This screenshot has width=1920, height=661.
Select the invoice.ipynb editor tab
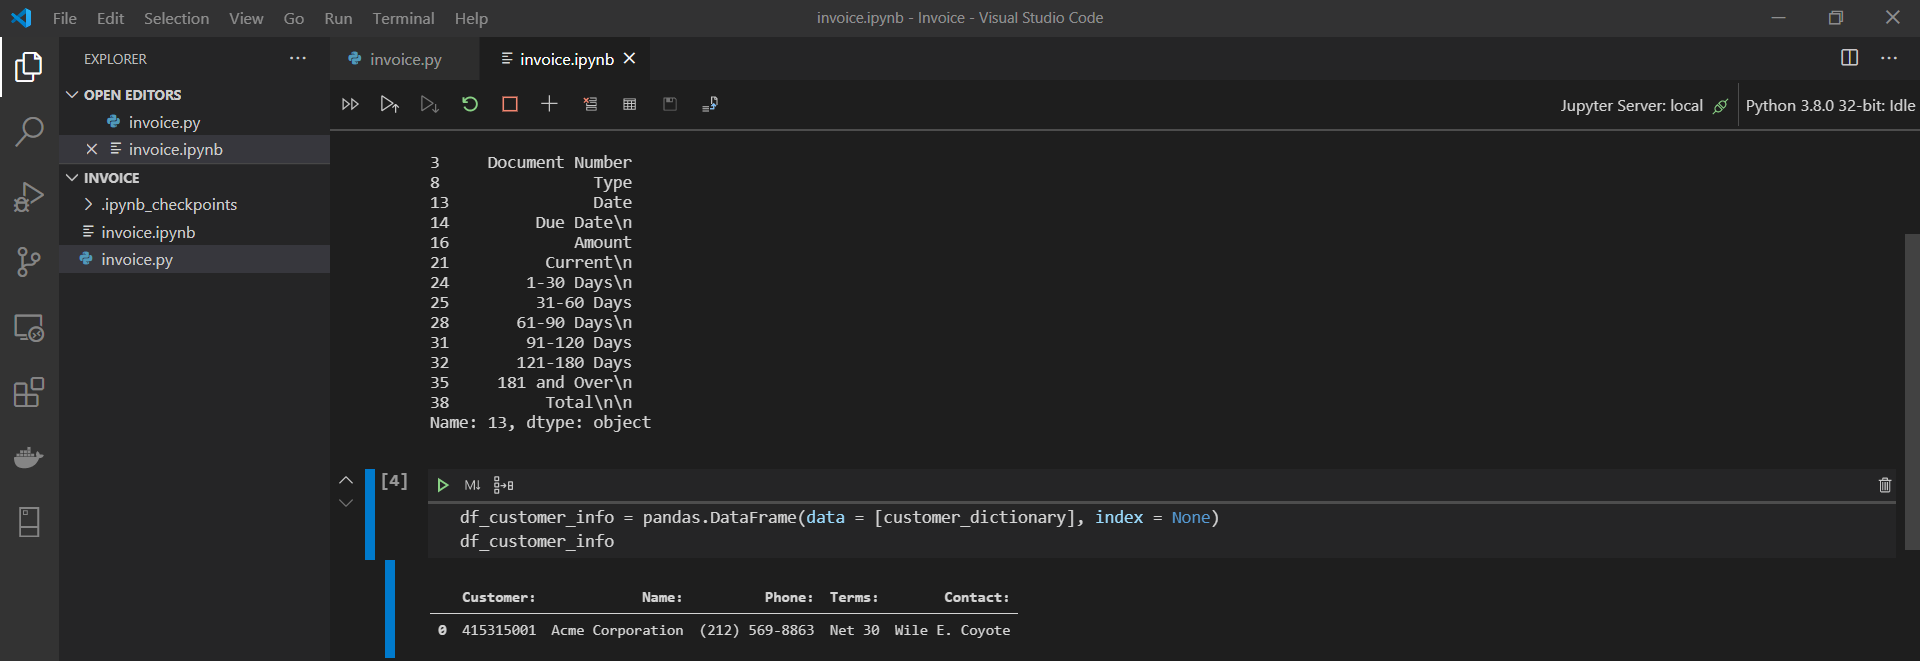pos(566,59)
